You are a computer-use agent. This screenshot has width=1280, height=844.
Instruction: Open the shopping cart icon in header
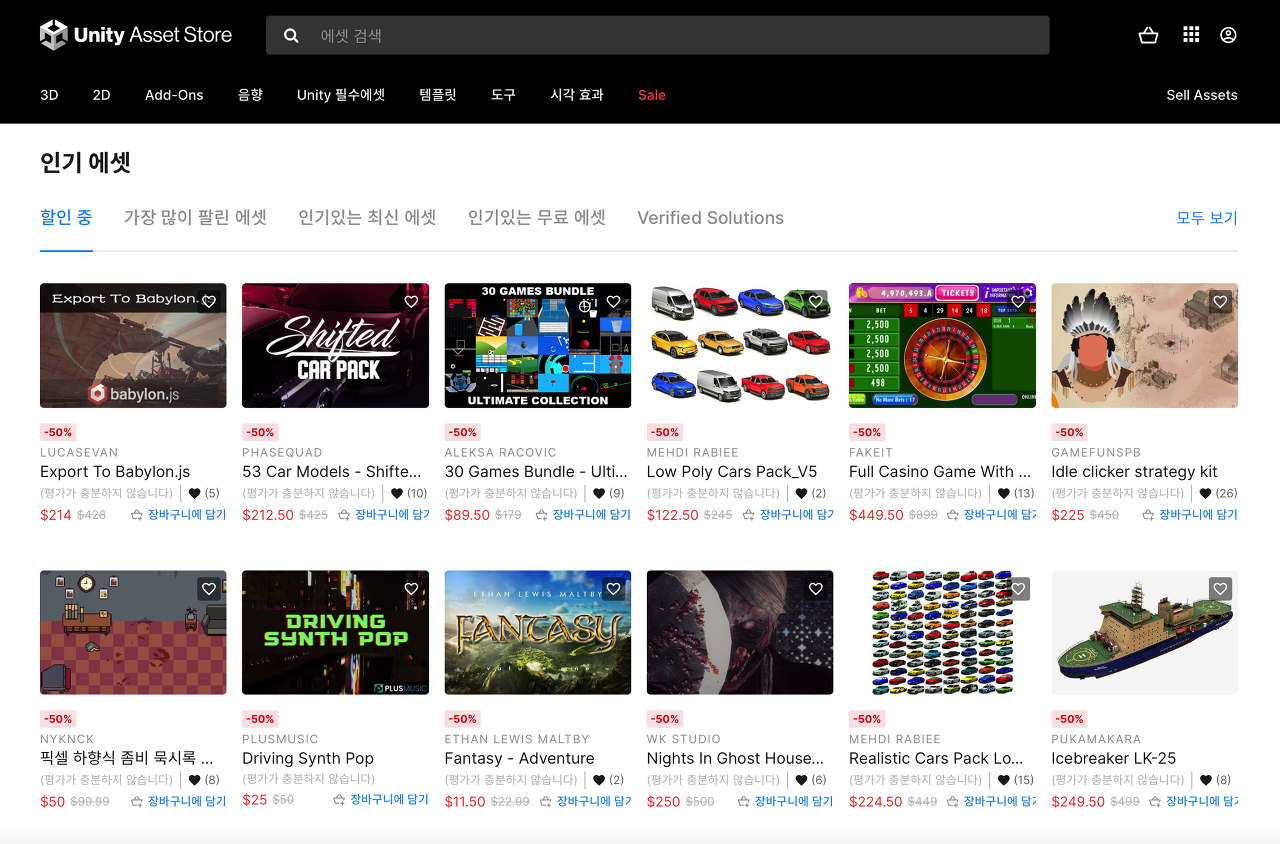point(1148,35)
